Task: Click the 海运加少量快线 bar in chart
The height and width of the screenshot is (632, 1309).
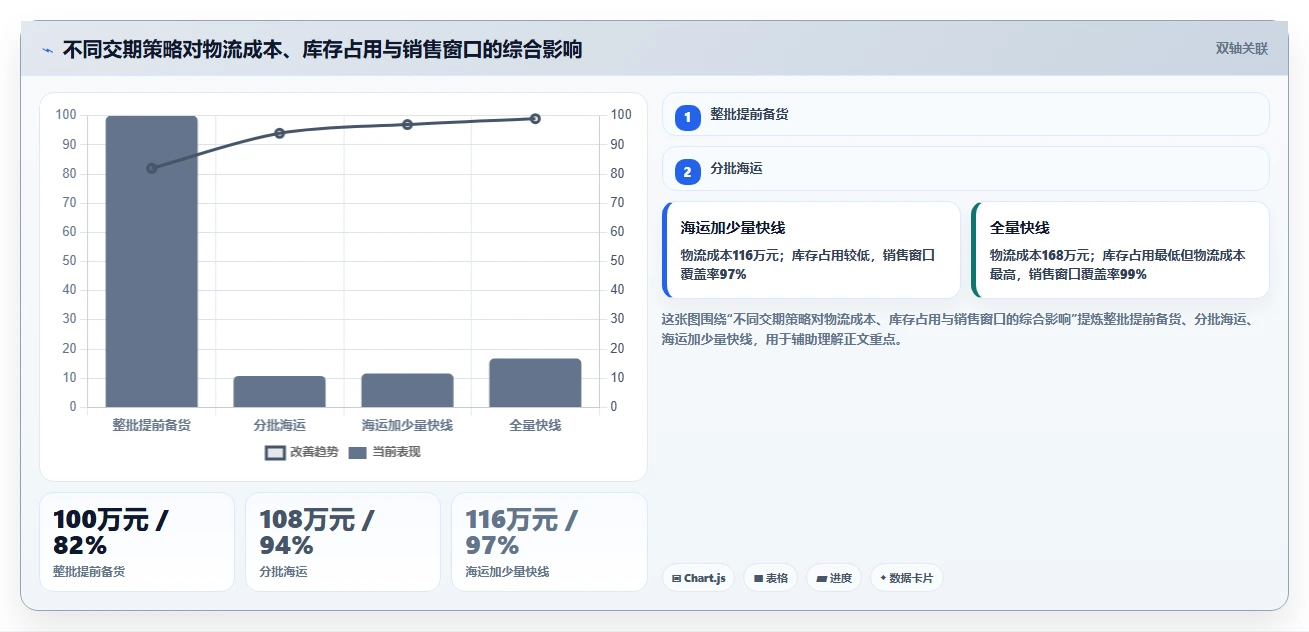Action: pos(407,390)
